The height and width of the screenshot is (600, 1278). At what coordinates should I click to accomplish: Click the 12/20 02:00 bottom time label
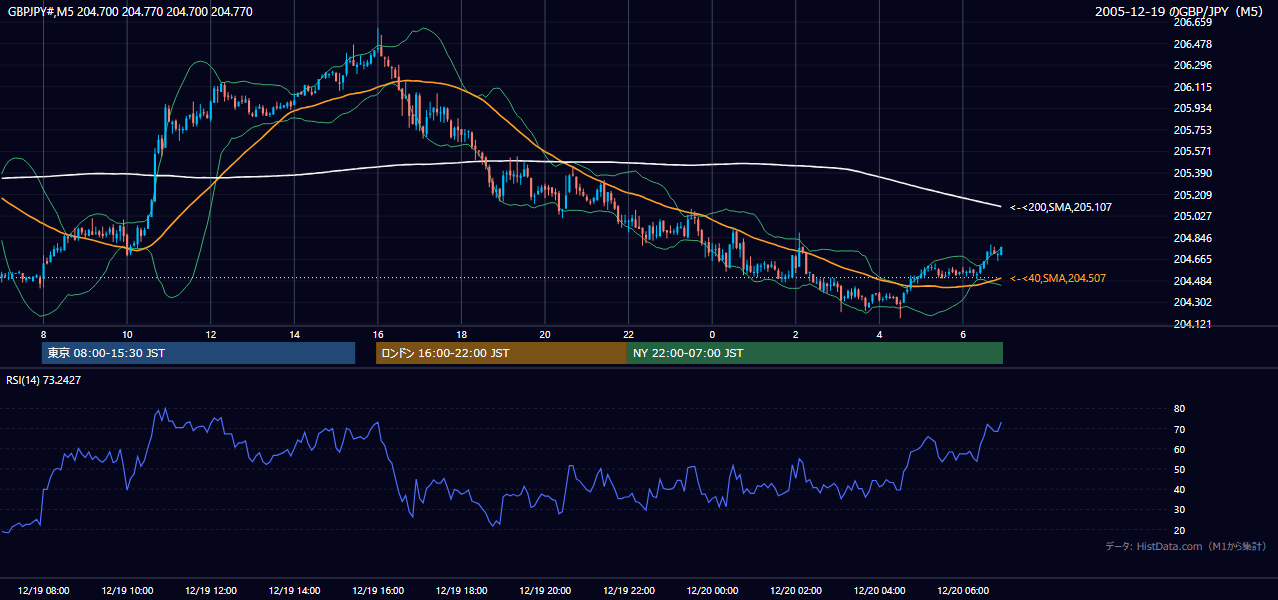[x=796, y=591]
